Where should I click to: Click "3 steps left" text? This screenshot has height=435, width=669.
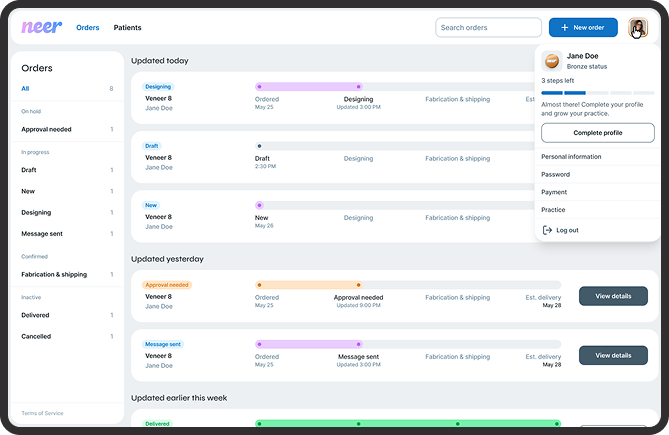[558, 81]
